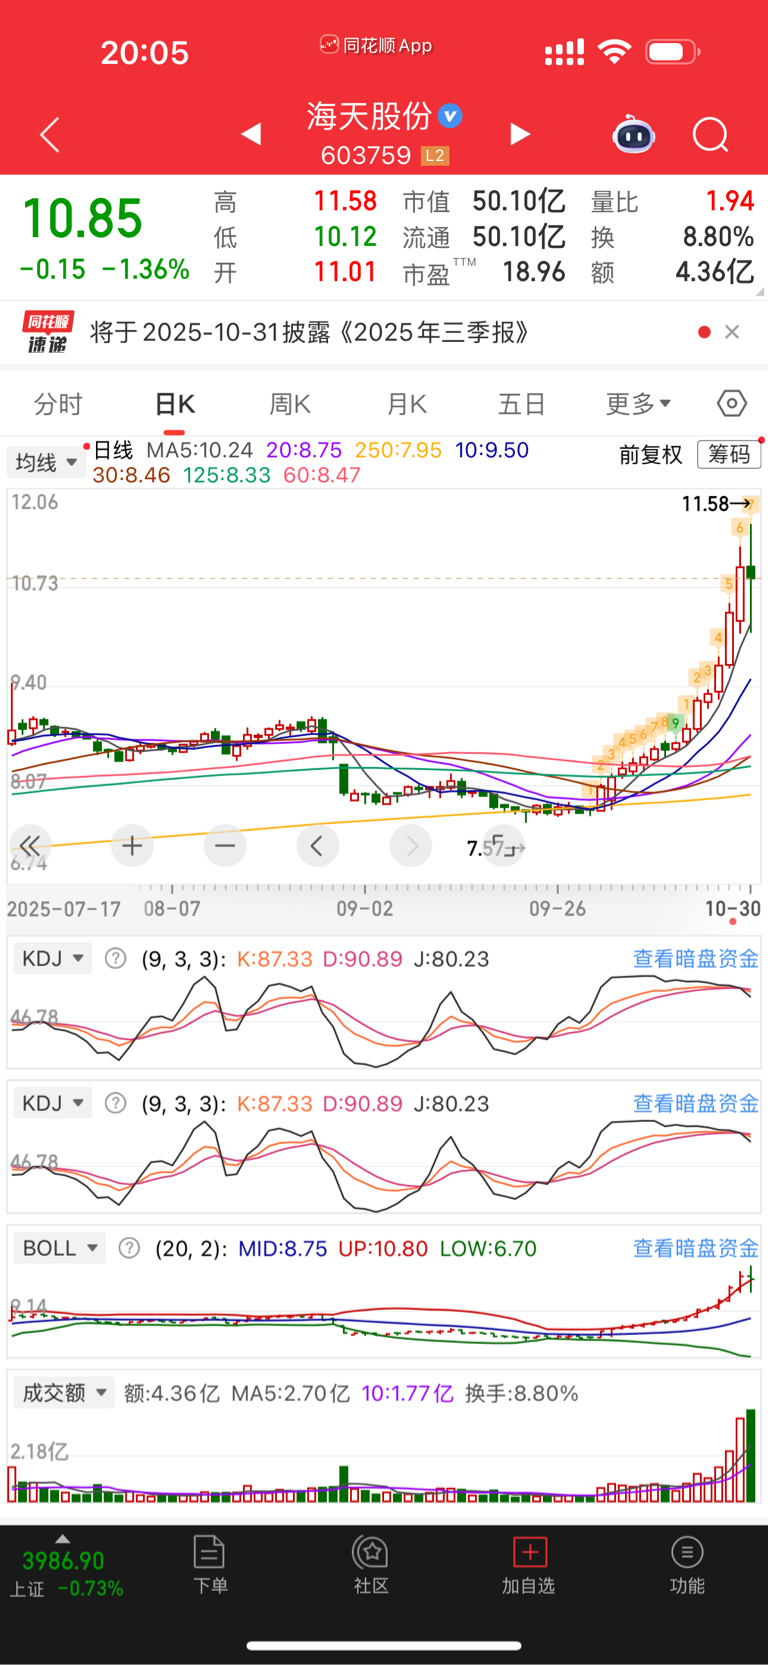768x1665 pixels.
Task: Open 功能 functions menu icon
Action: [687, 1565]
